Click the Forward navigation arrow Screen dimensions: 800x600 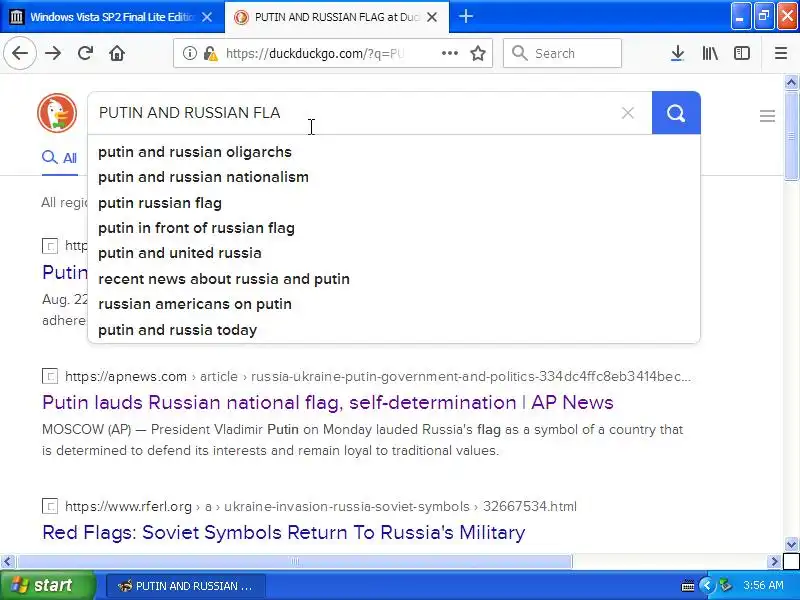[53, 53]
